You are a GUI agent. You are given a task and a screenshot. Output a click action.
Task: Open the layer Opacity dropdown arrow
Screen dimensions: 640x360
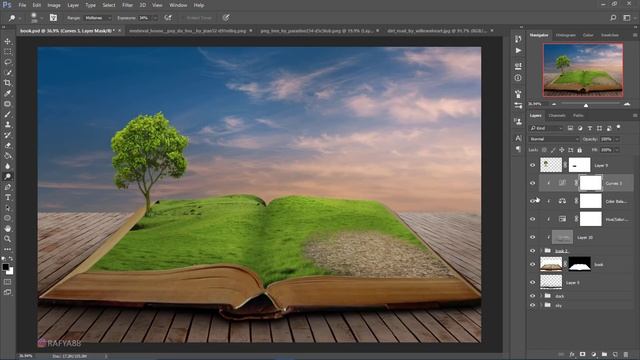tap(617, 139)
